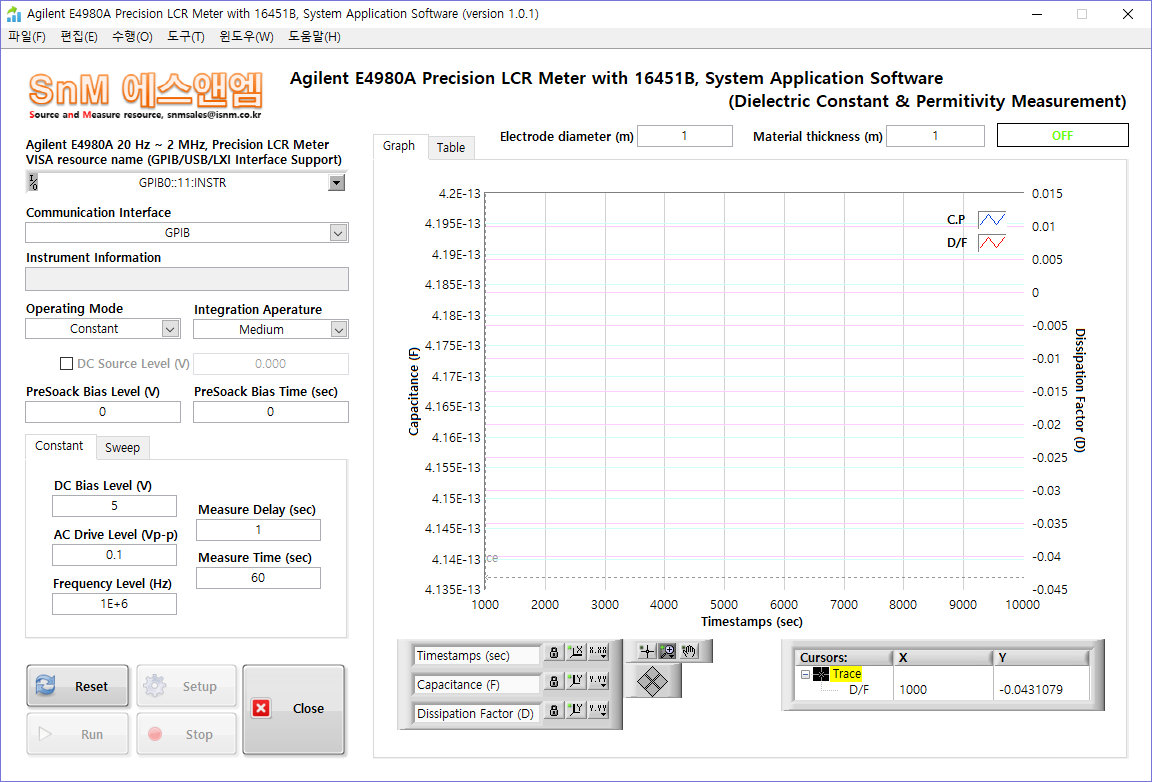Select the Sweep settings tab
The width and height of the screenshot is (1152, 782).
pyautogui.click(x=123, y=448)
